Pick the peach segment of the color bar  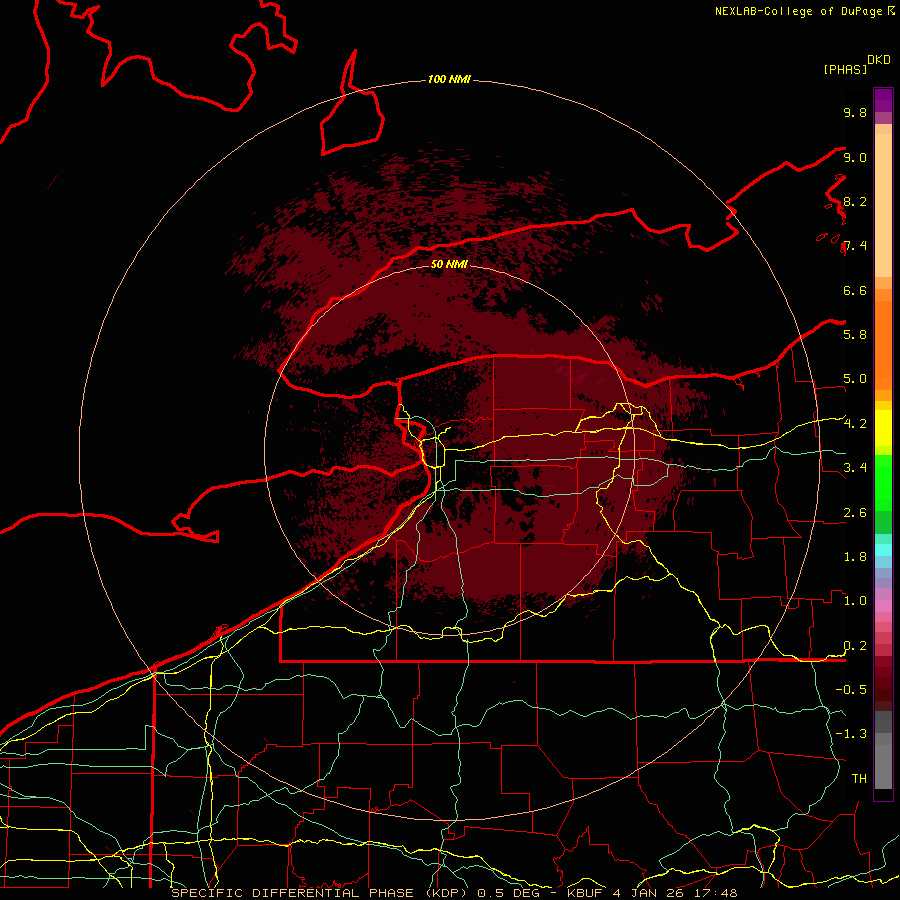pos(883,205)
